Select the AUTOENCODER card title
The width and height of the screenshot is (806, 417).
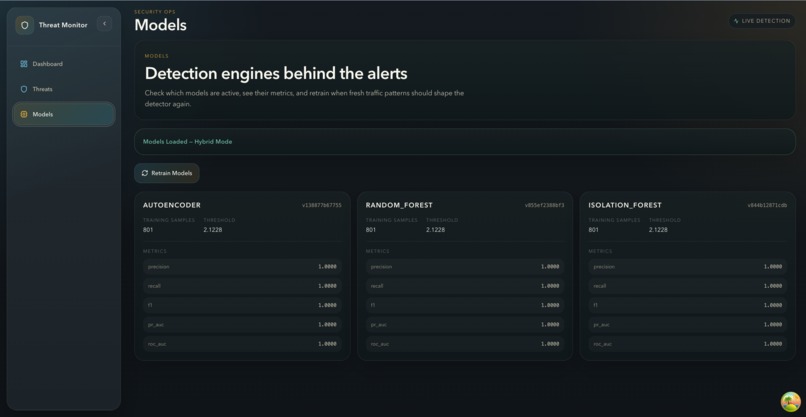tap(172, 205)
